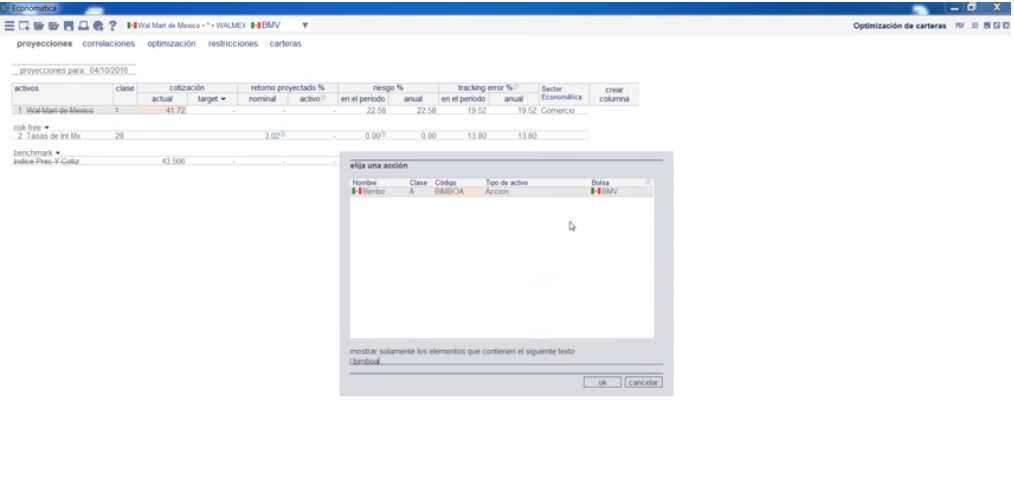The width and height of the screenshot is (1014, 485).
Task: Click the list lines icon beside PDF
Action: coord(974,25)
